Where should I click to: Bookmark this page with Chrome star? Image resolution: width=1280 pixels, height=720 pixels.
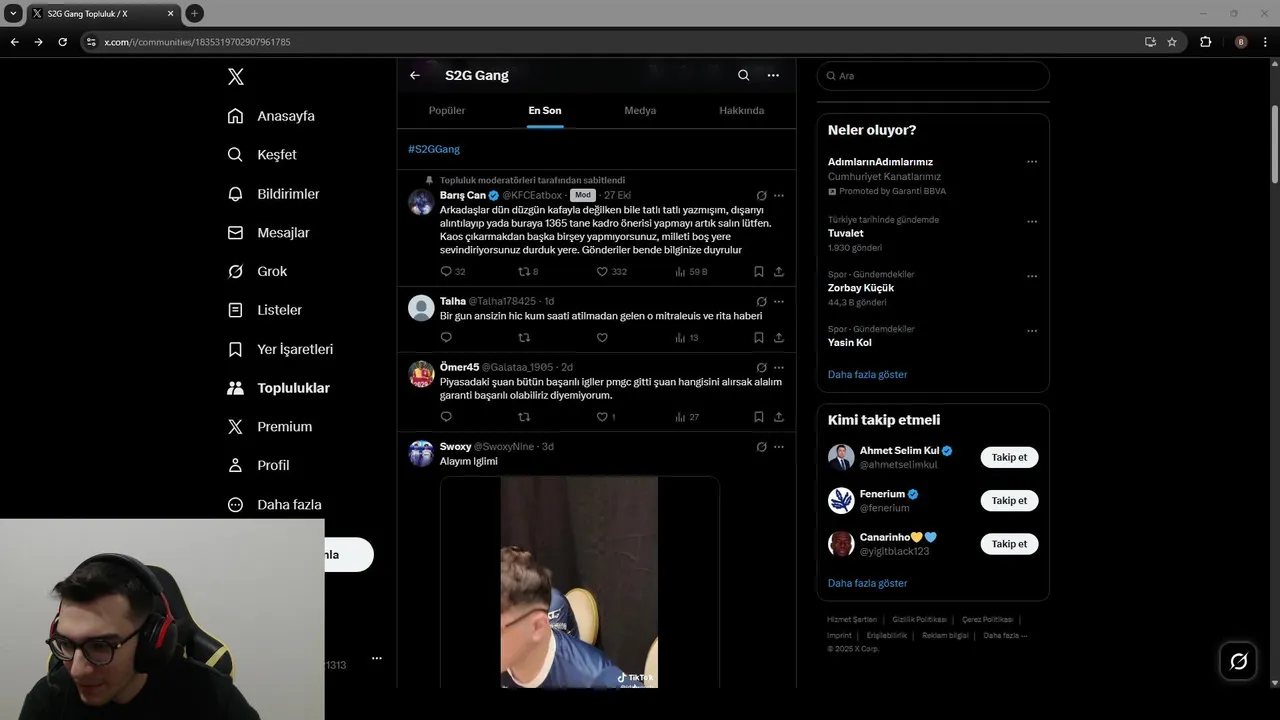click(x=1172, y=42)
